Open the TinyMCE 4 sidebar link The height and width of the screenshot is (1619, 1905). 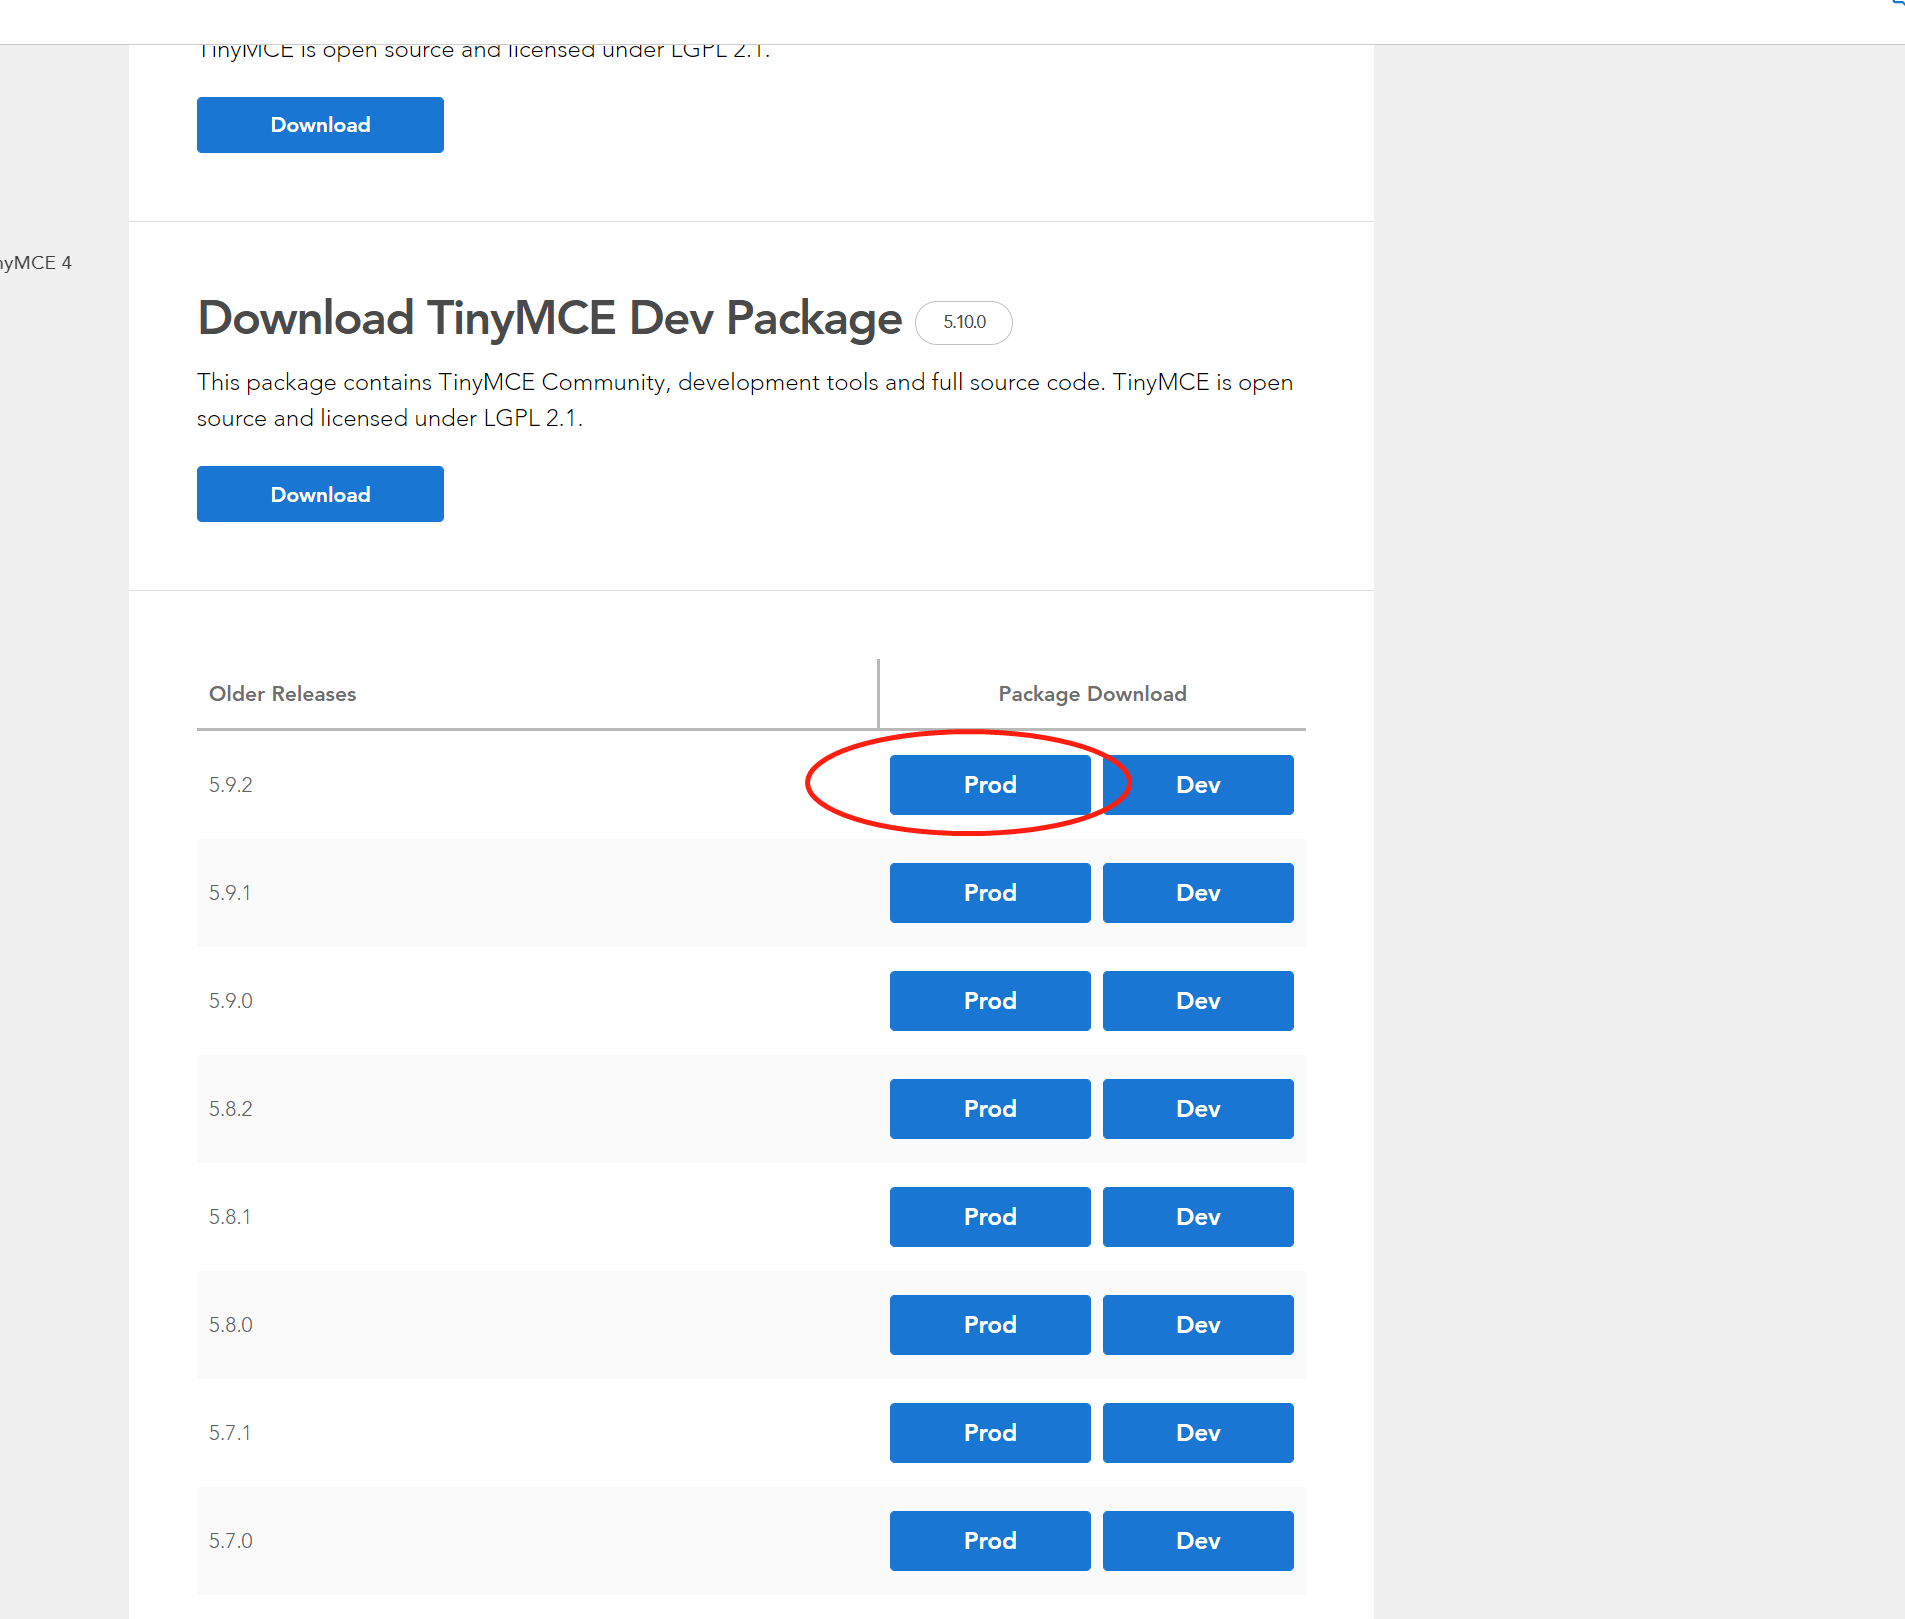click(x=36, y=262)
